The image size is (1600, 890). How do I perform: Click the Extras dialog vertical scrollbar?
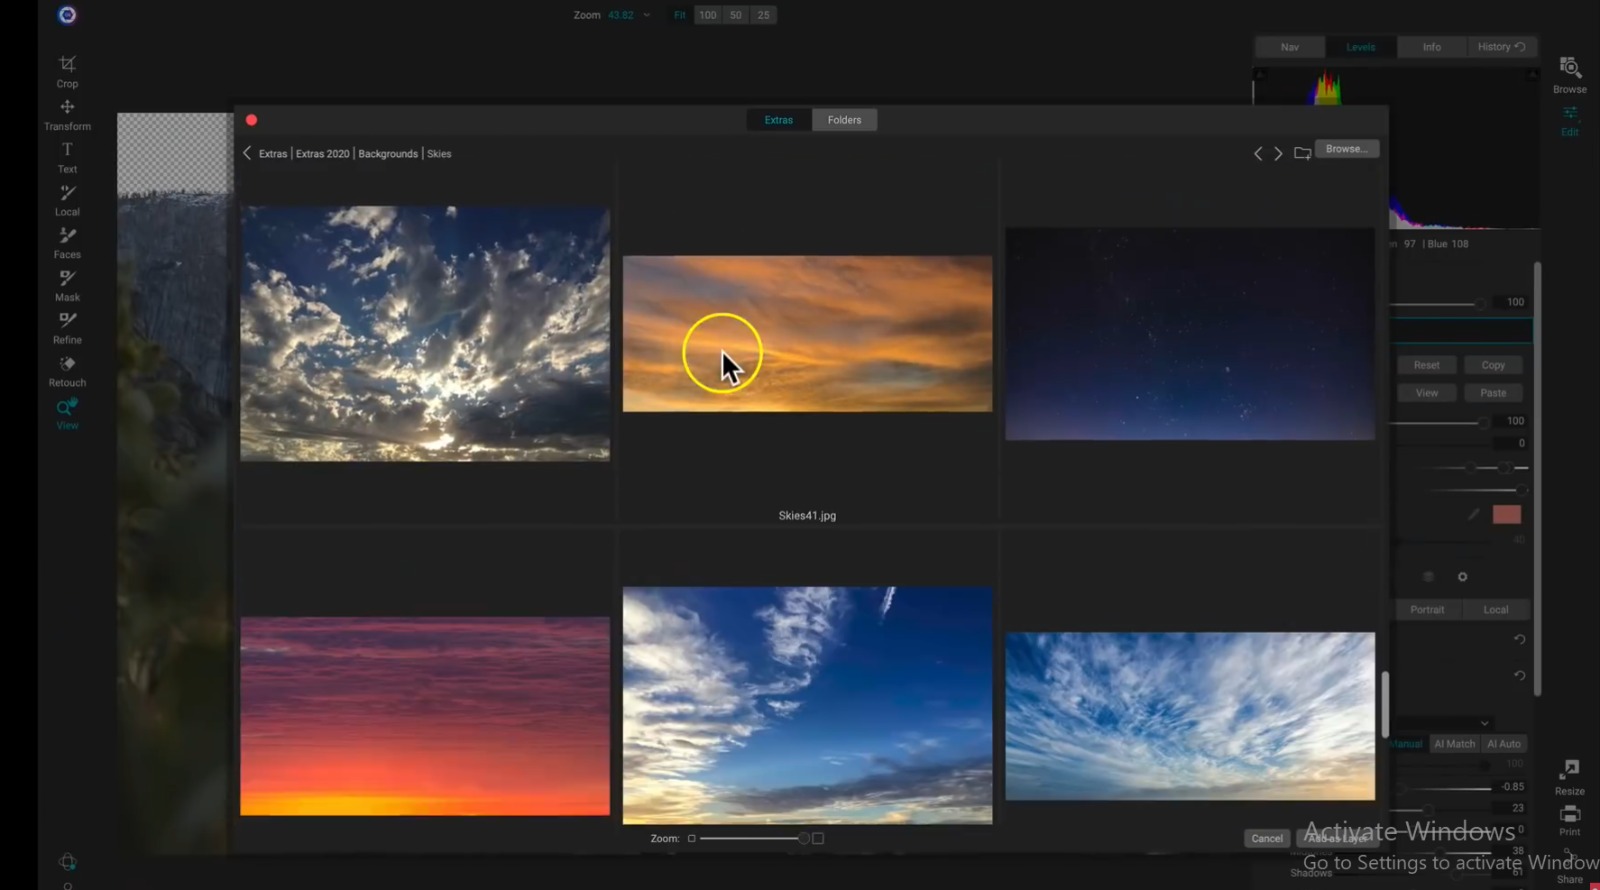(x=1385, y=704)
